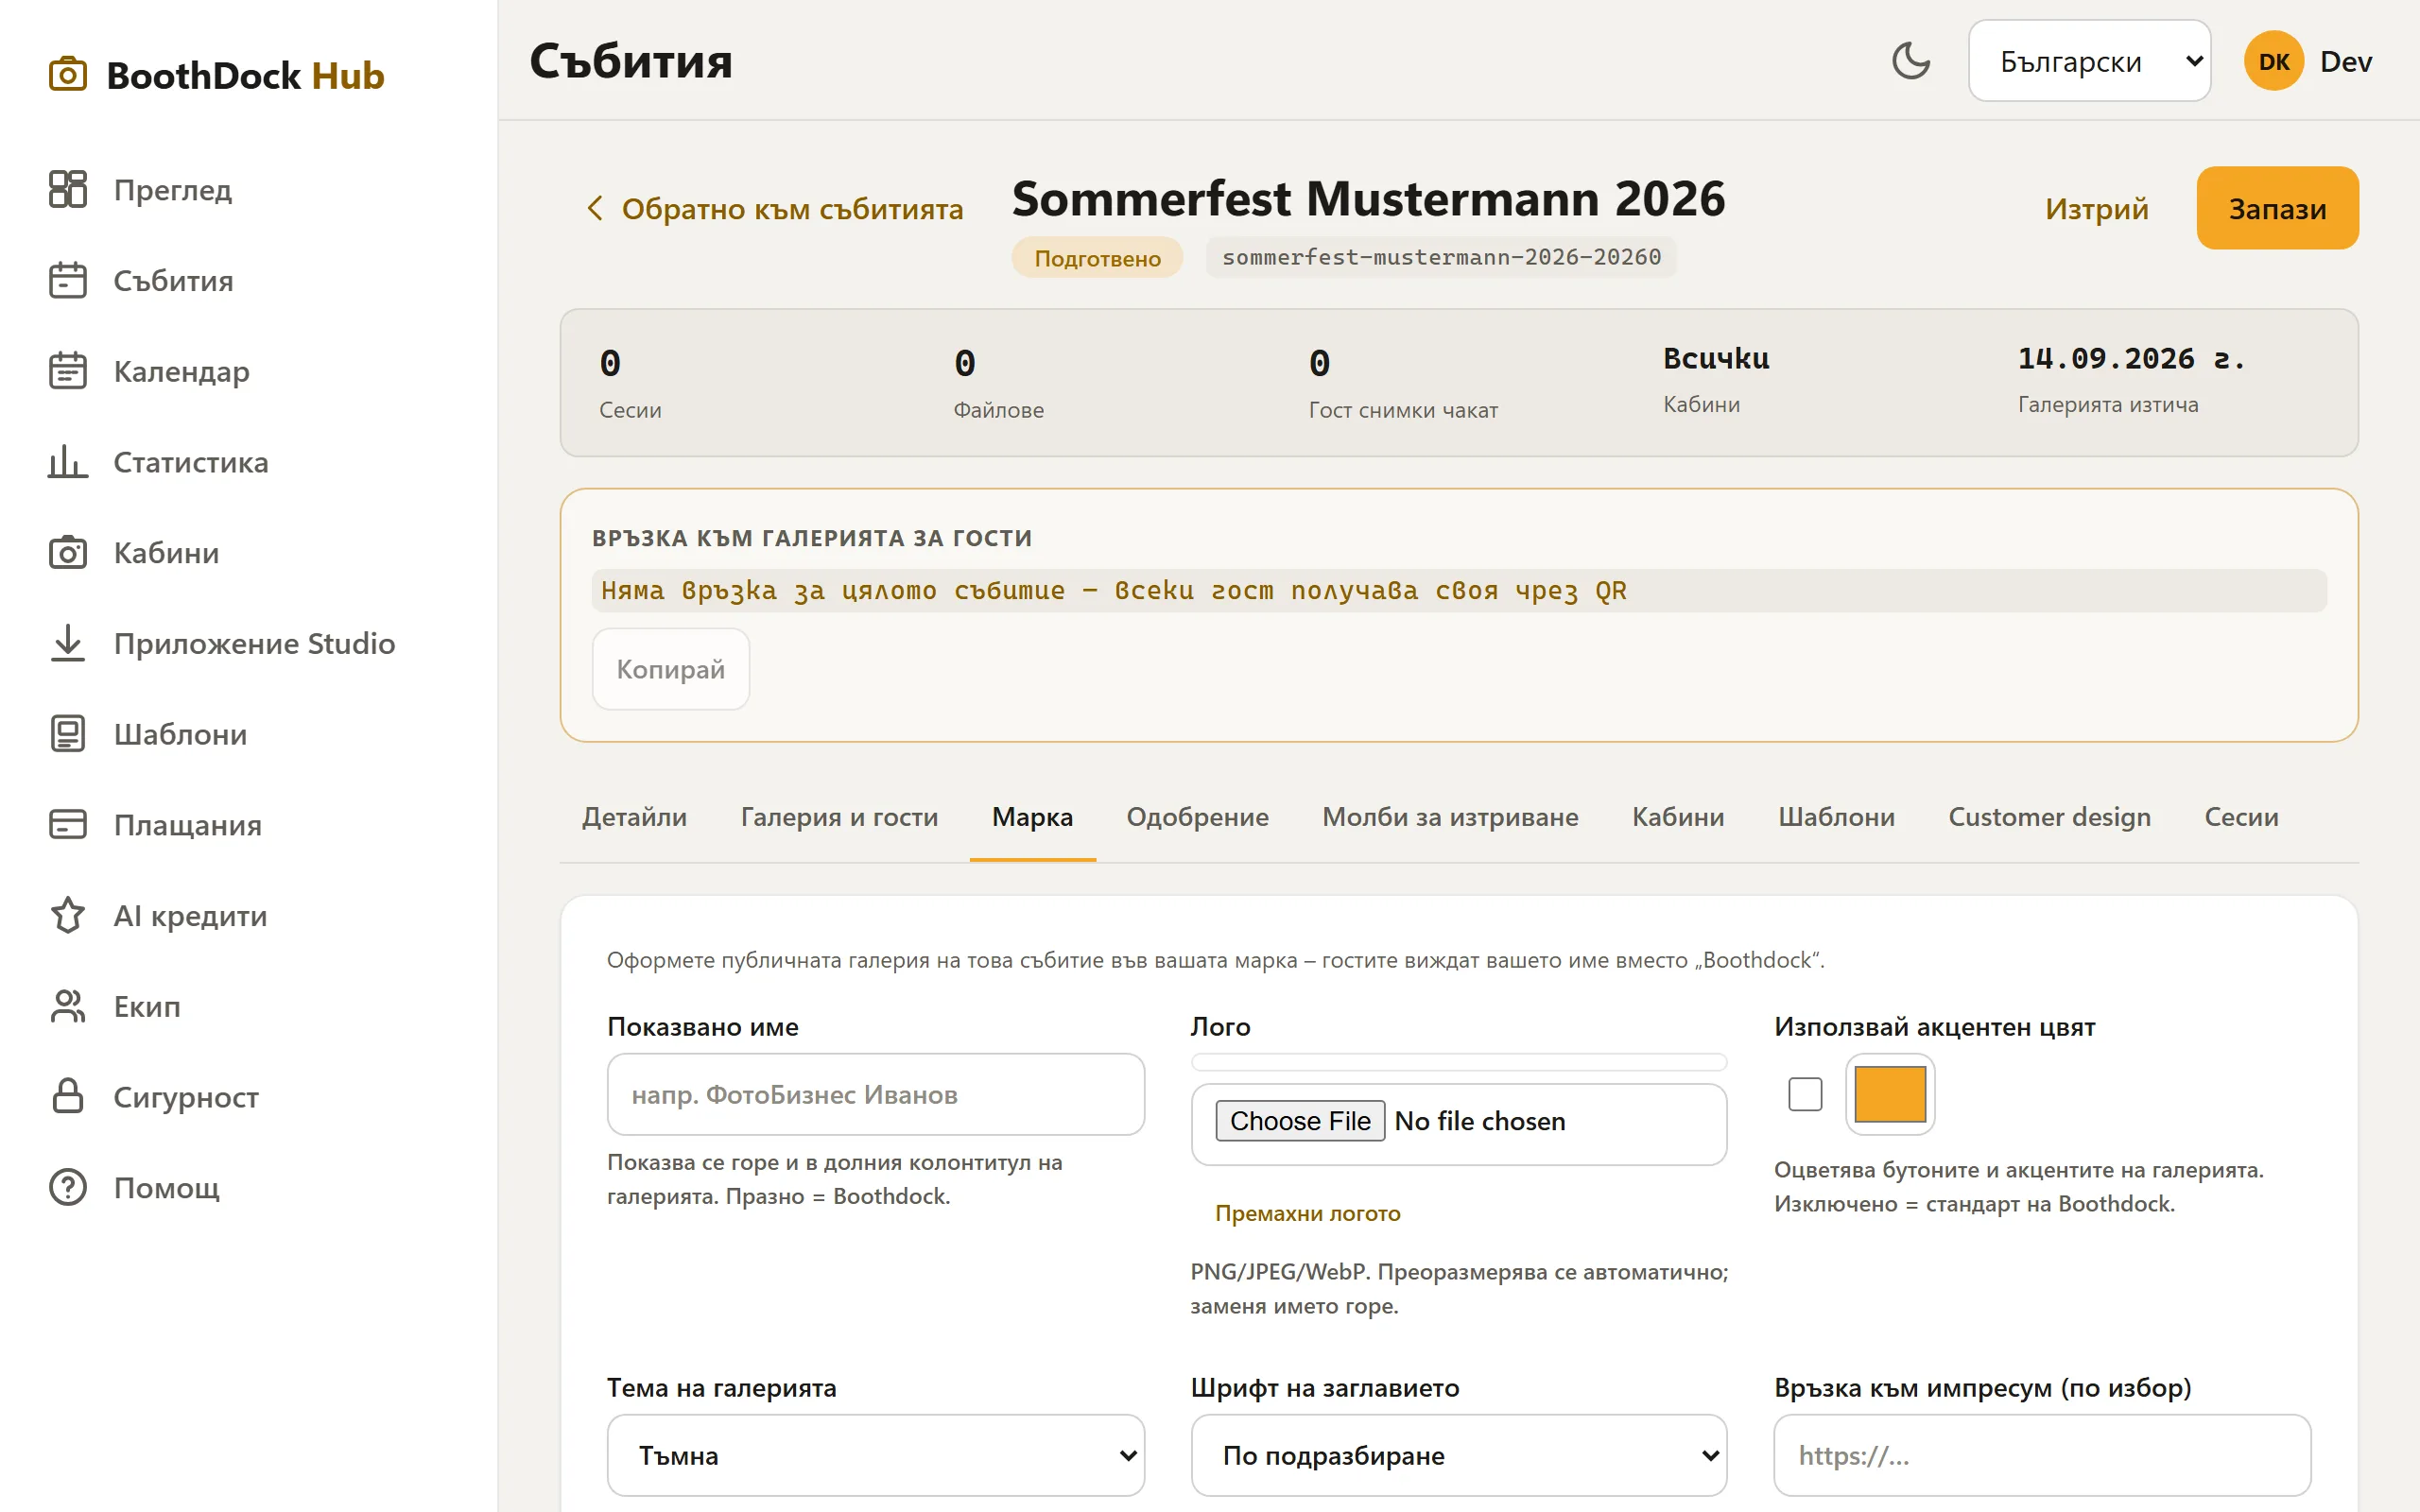The width and height of the screenshot is (2420, 1512).
Task: Click the sommerfest-mustermann-2026-20260 slug text
Action: (x=1441, y=257)
